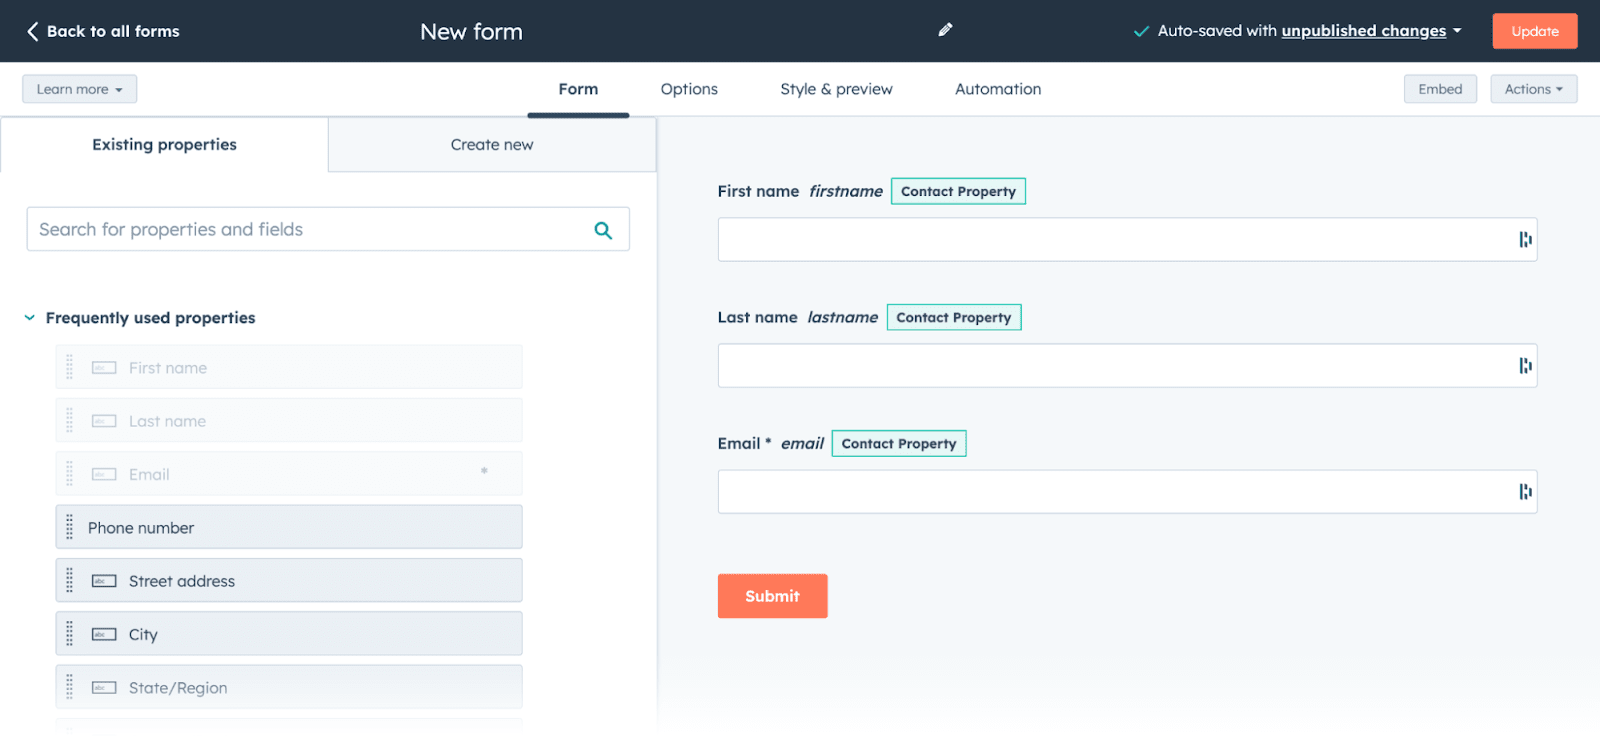Click the search magnifier icon
This screenshot has width=1600, height=738.
(x=603, y=230)
